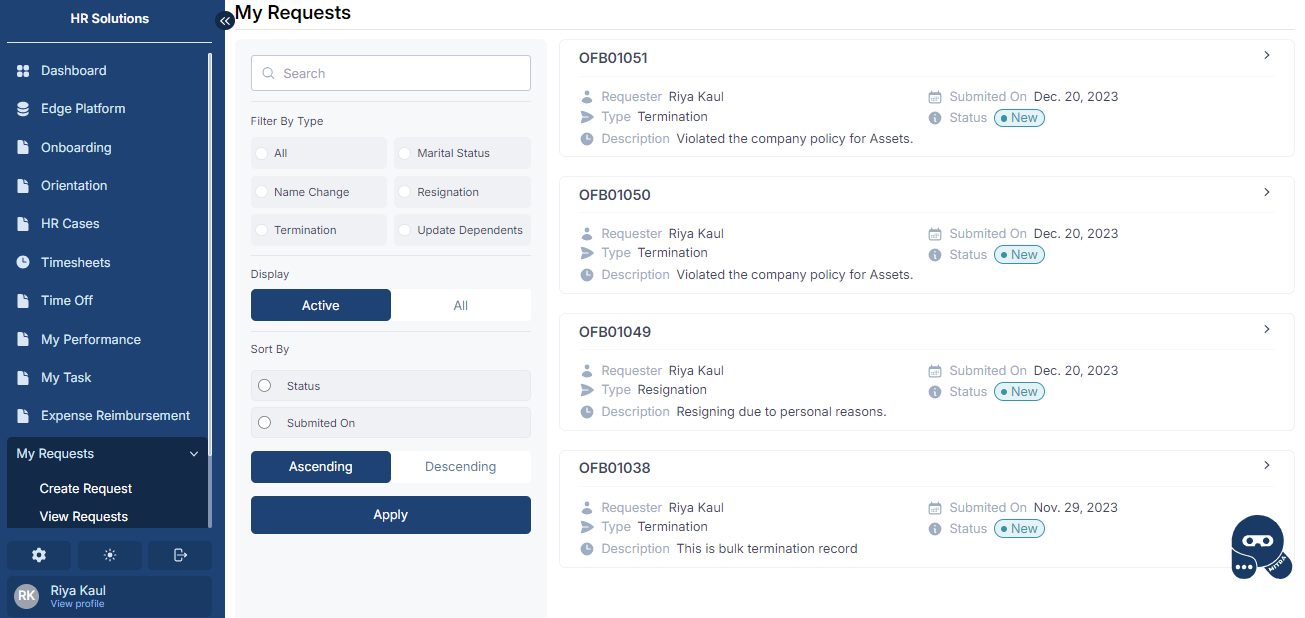Click the paper-plane Type icon in OFB01049

tap(587, 390)
